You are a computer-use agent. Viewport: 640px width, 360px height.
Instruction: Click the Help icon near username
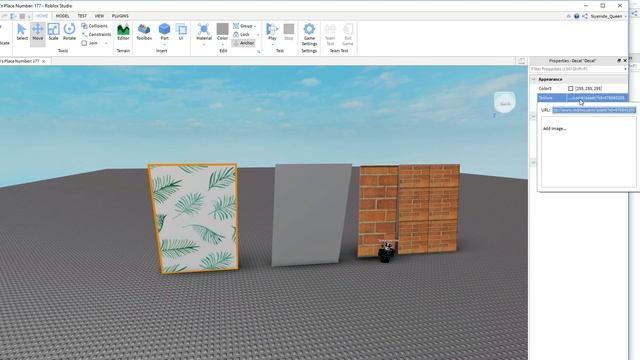click(576, 16)
